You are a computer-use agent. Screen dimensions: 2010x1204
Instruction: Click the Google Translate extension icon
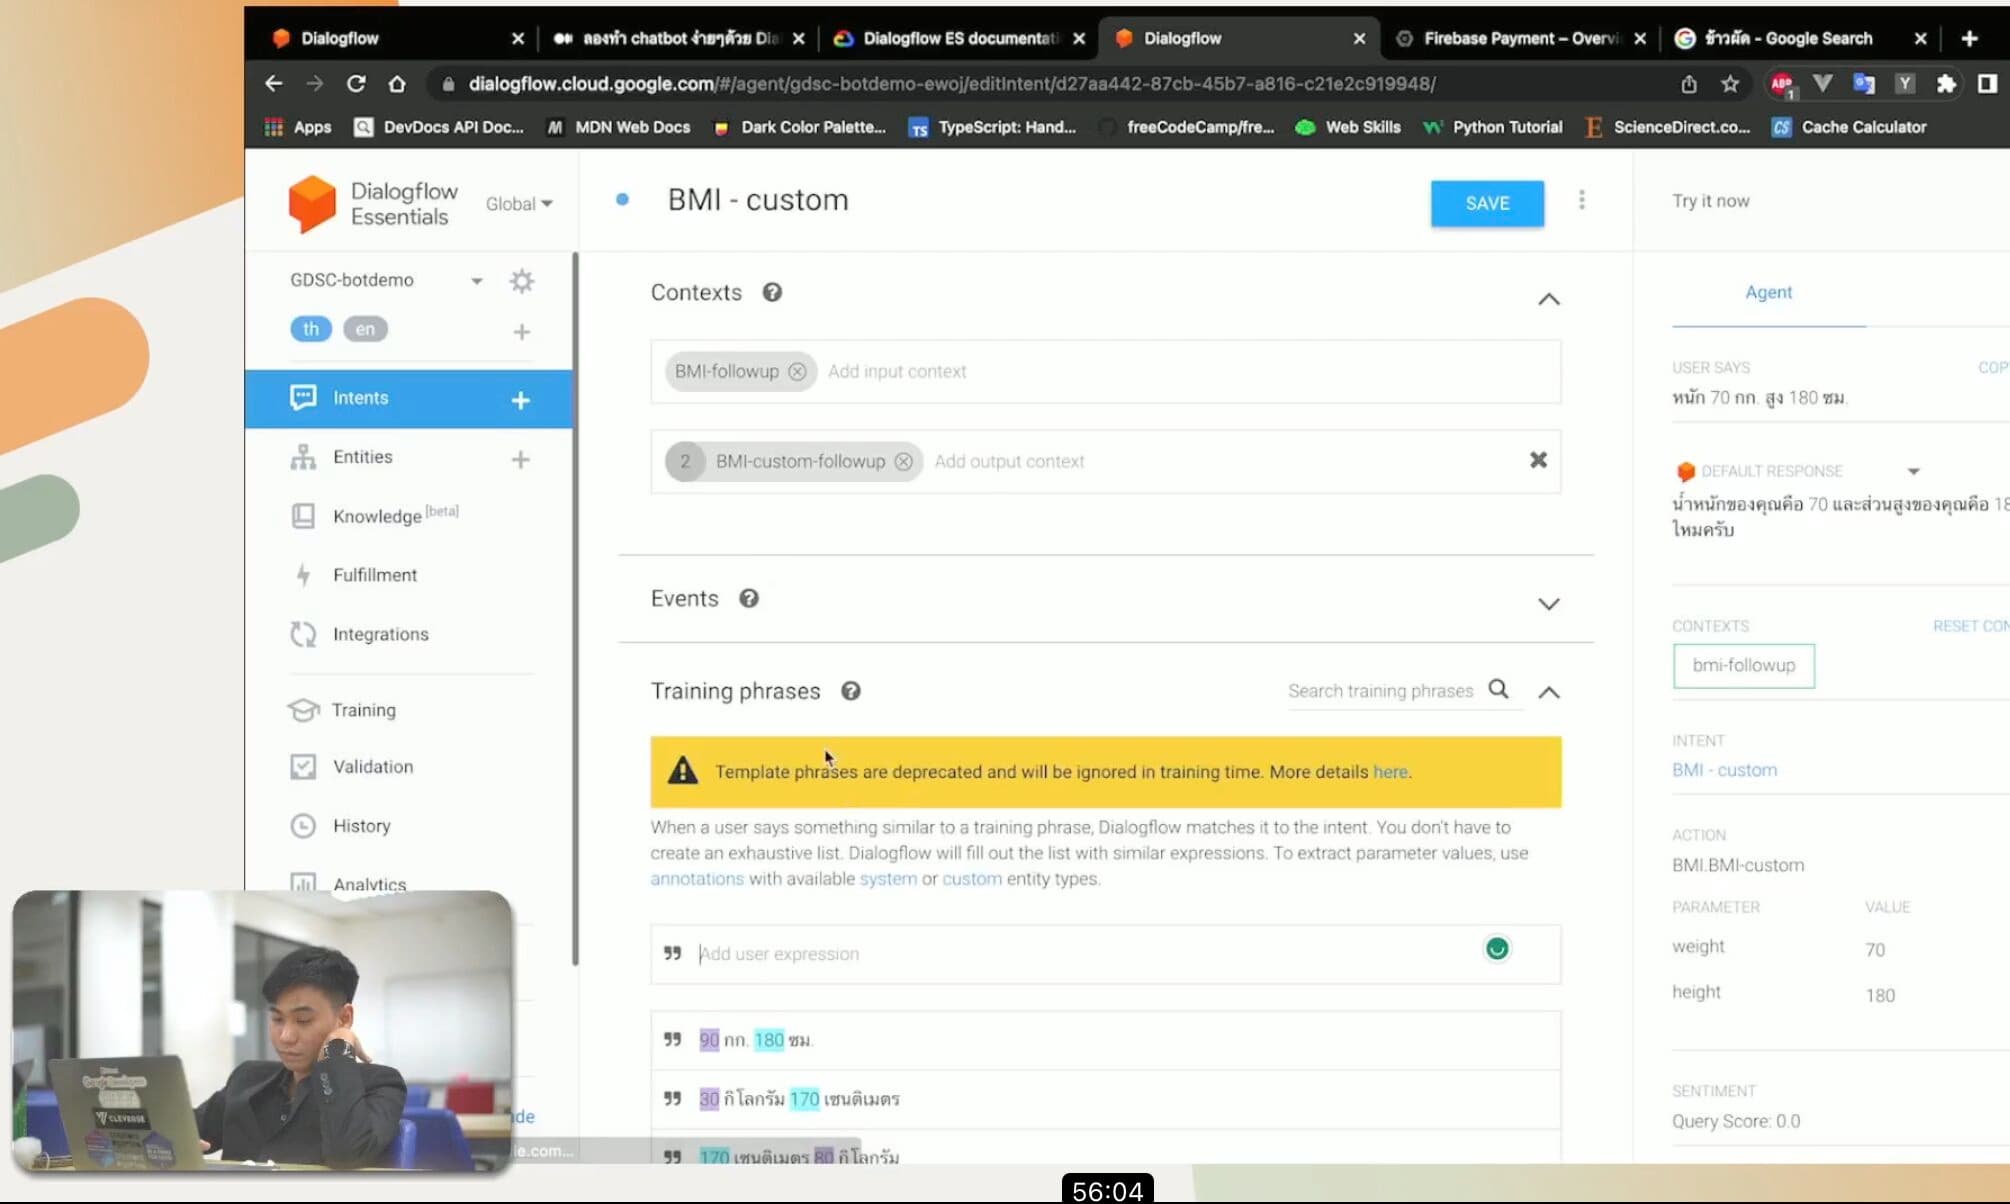[x=1864, y=84]
